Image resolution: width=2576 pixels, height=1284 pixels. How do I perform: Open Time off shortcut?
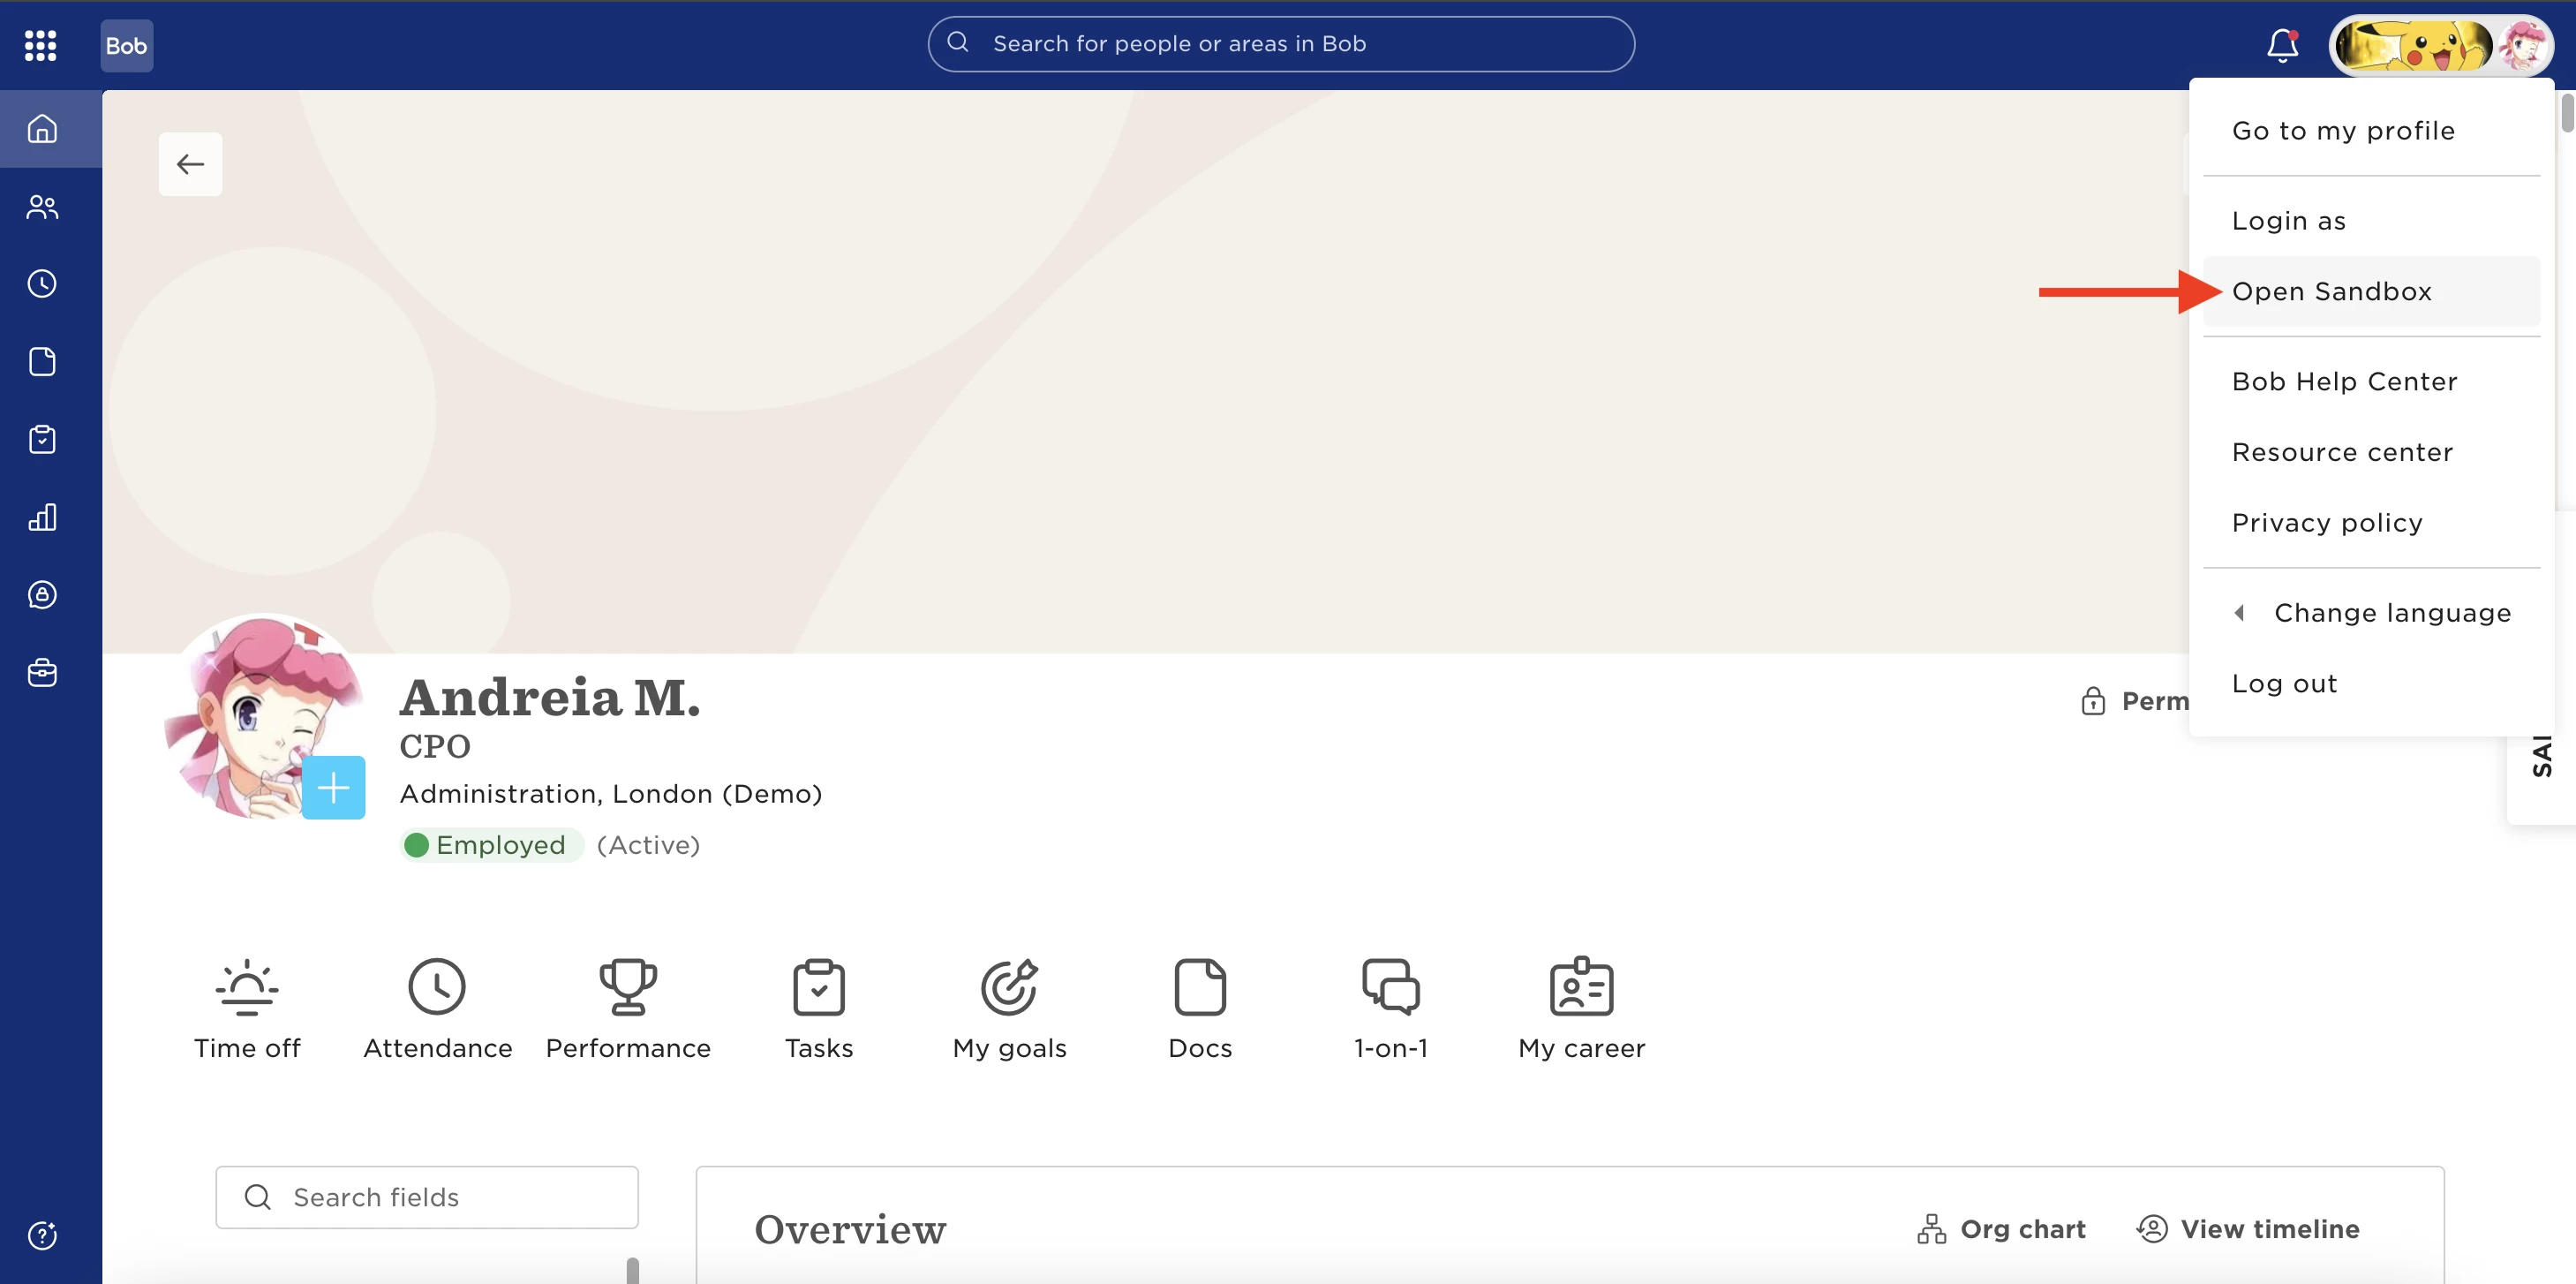click(247, 1010)
